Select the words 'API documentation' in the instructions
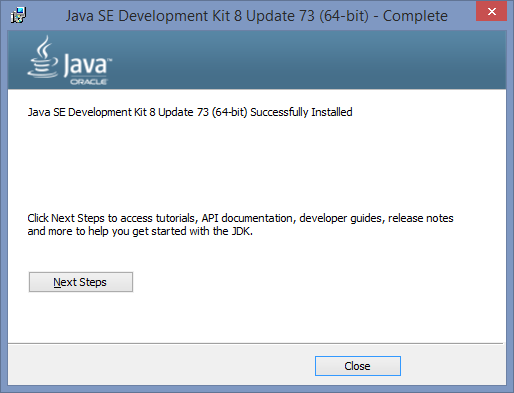 click(247, 218)
